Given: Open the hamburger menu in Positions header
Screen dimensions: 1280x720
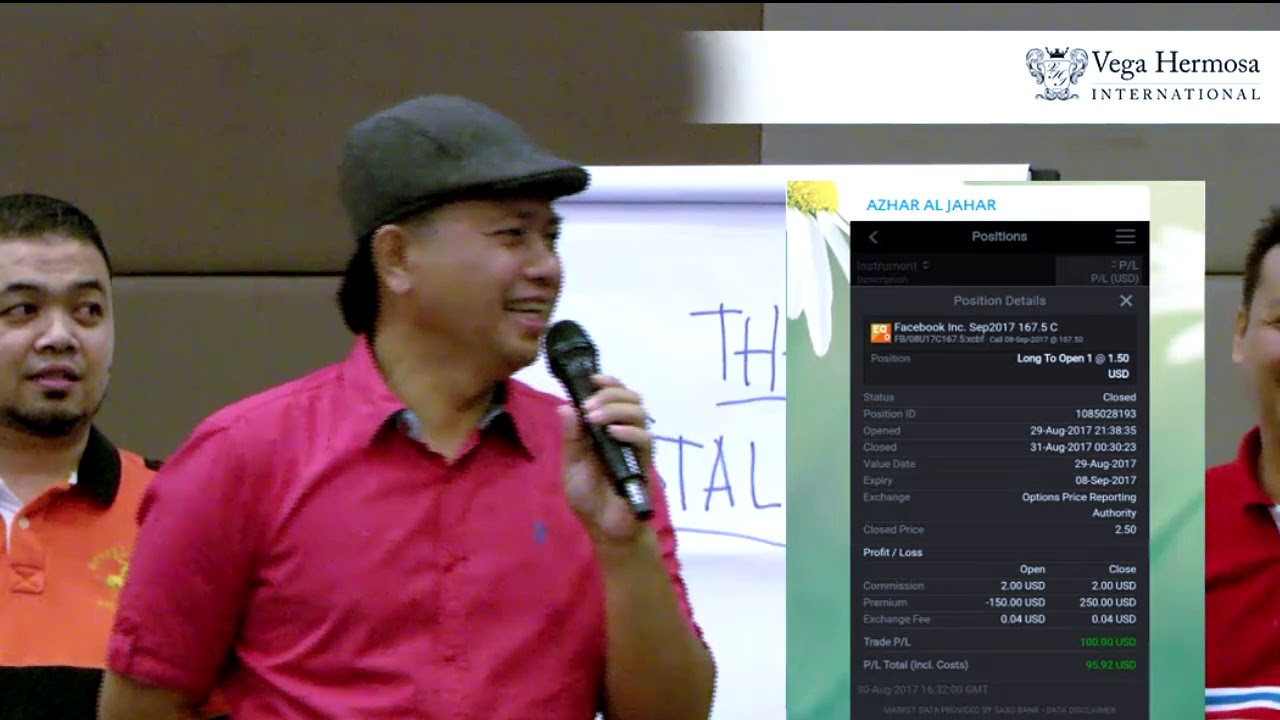Looking at the screenshot, I should tap(1125, 237).
